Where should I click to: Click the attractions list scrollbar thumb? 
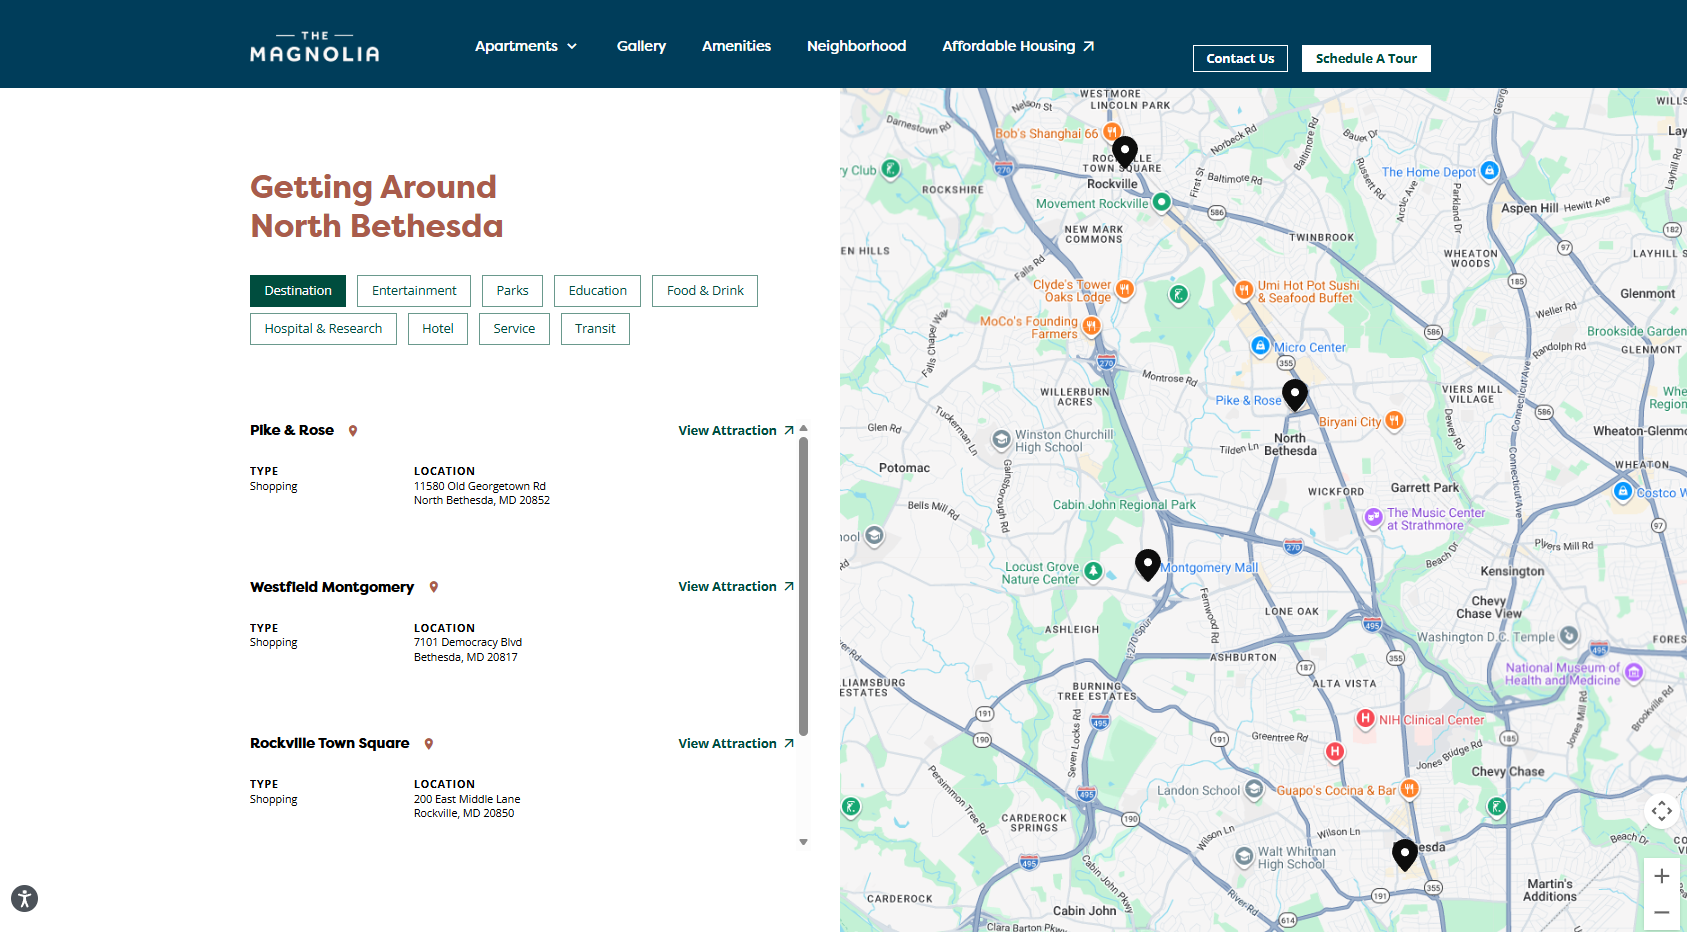tap(803, 586)
